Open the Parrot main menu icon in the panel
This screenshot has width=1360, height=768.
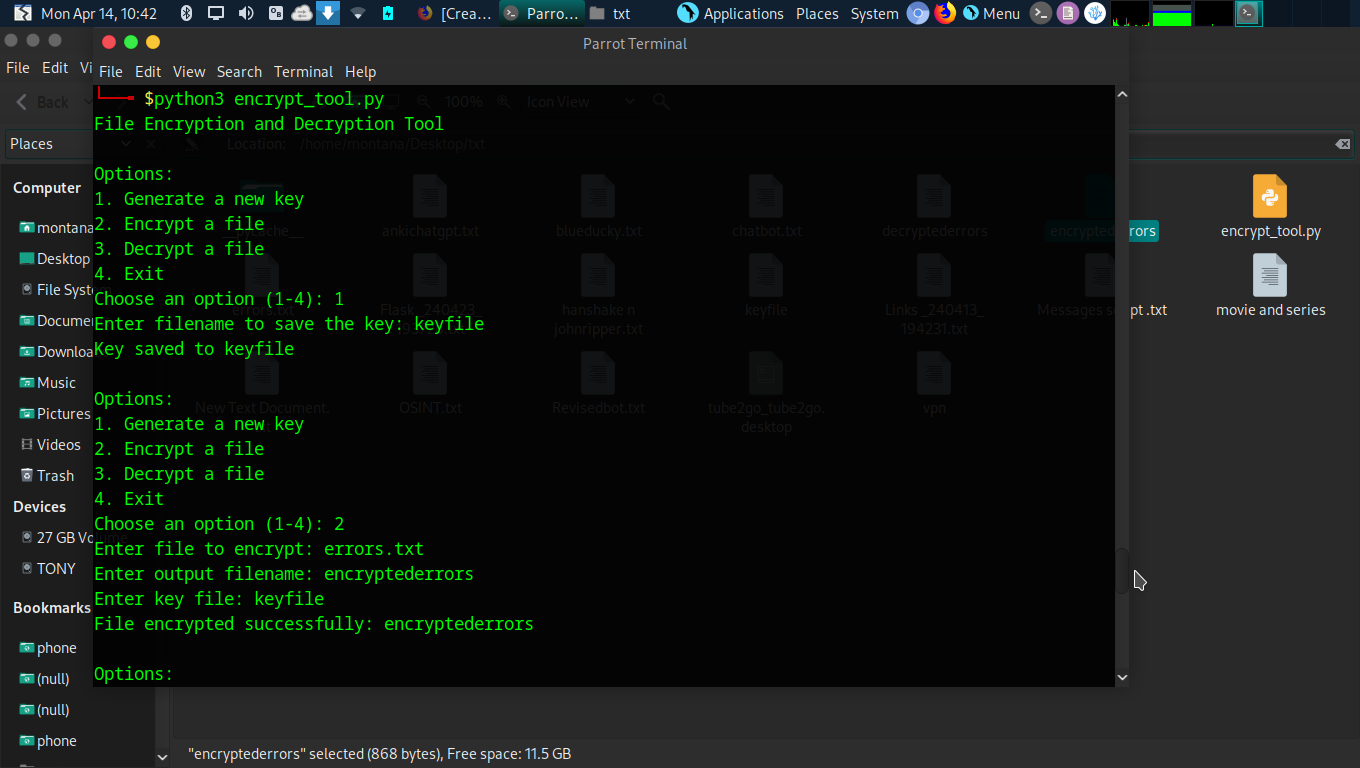tap(22, 14)
